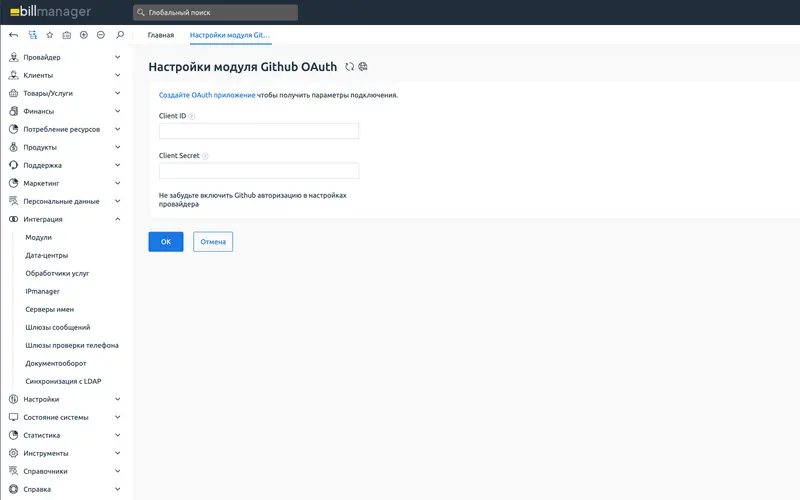
Task: Click the Провайдер section icon
Action: (14, 57)
